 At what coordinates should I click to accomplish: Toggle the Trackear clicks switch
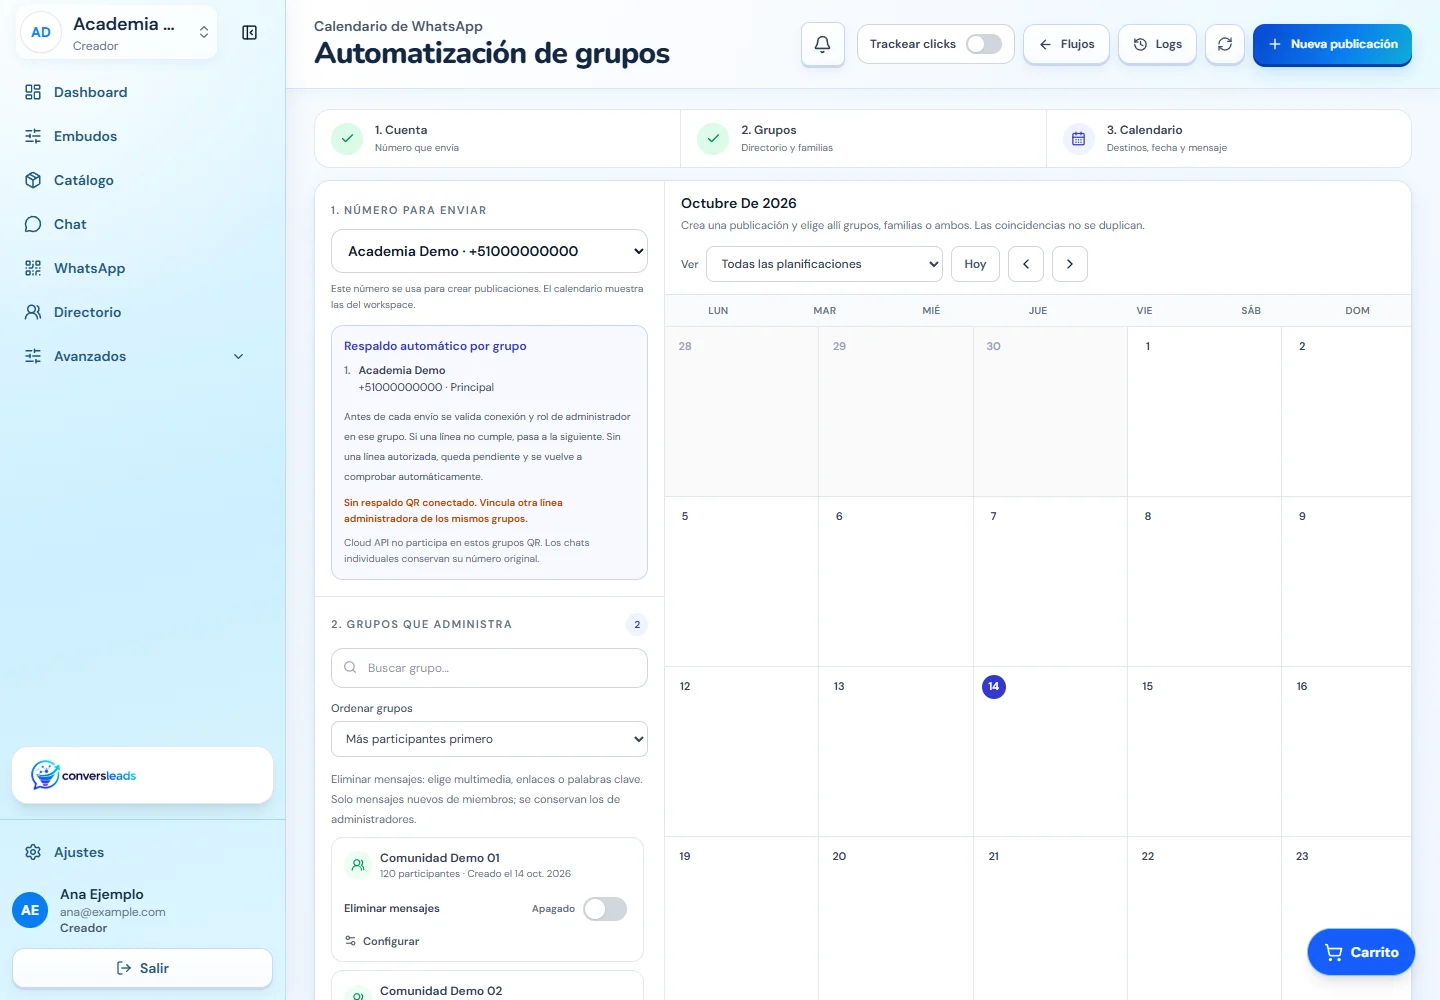pos(984,44)
